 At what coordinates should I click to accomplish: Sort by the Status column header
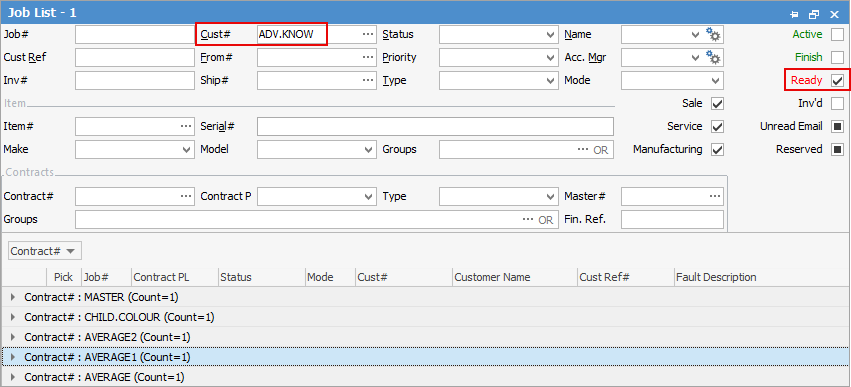(x=261, y=277)
